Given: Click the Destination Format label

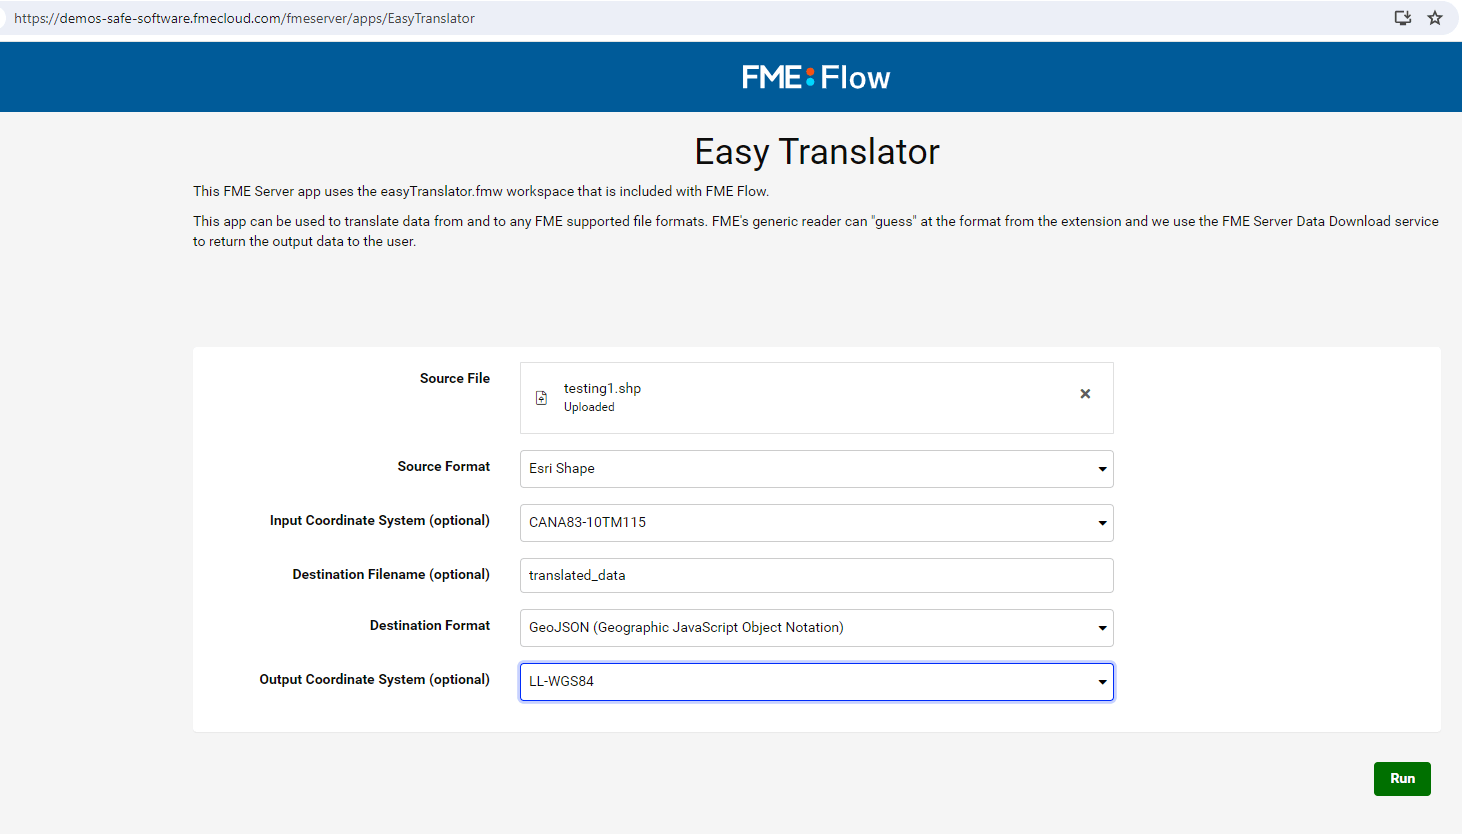Looking at the screenshot, I should pos(430,625).
